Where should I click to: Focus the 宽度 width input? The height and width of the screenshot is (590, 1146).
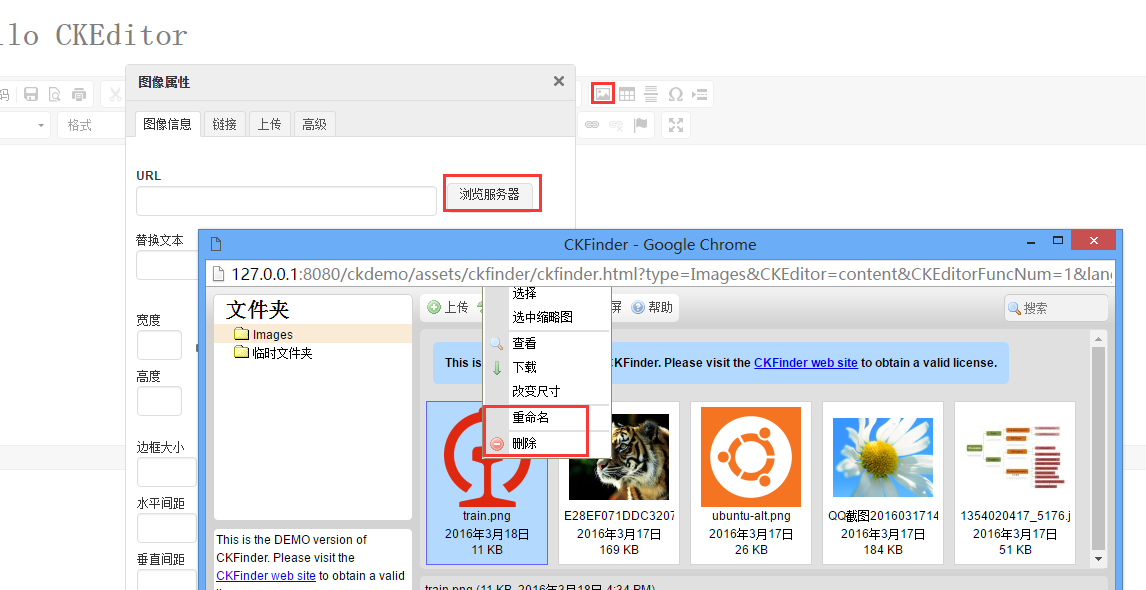point(159,345)
